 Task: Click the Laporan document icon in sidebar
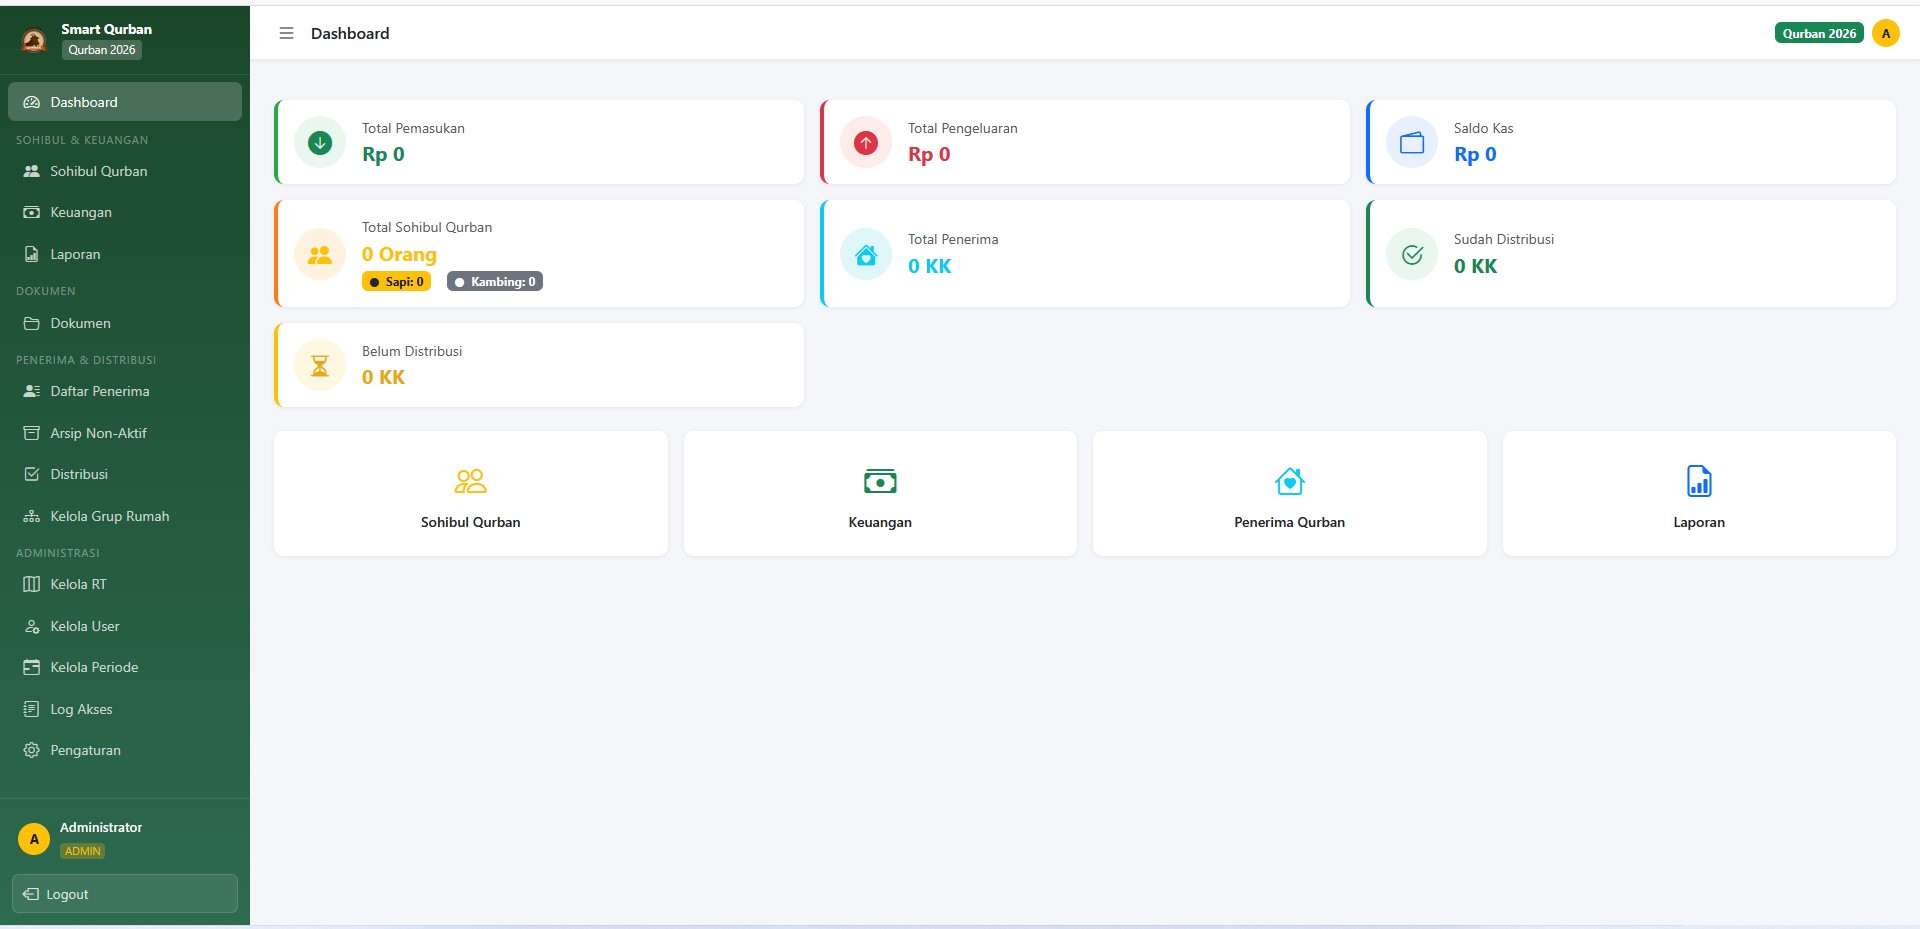[x=31, y=254]
